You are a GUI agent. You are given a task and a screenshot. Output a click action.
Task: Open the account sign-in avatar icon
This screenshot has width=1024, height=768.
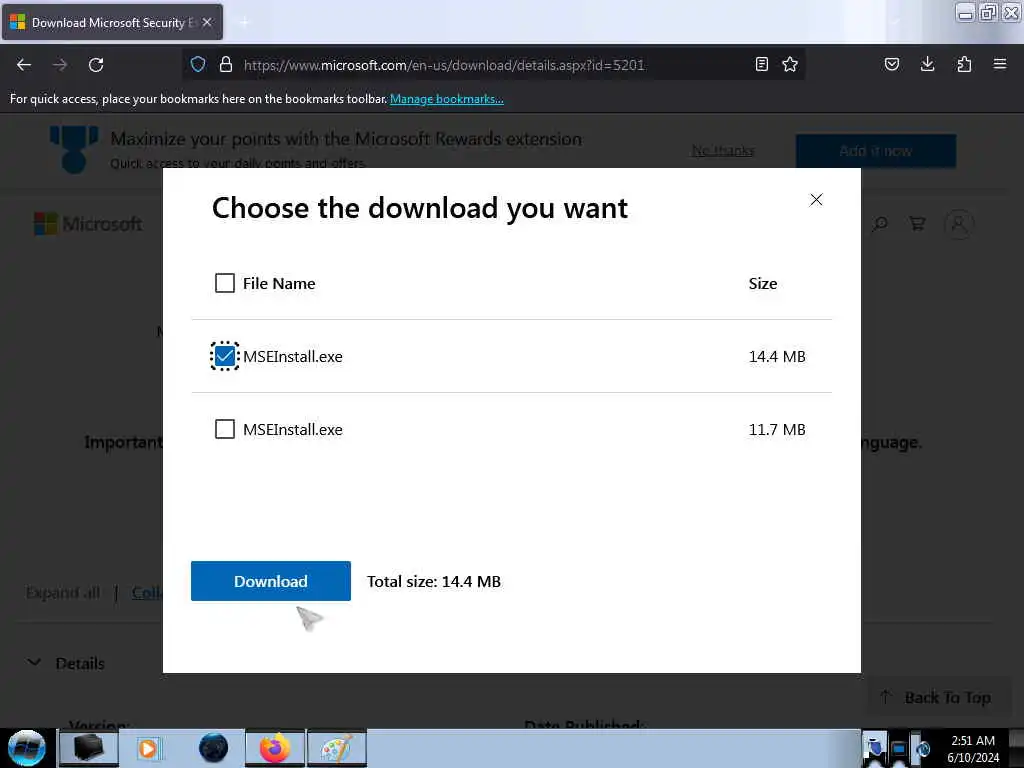tap(959, 224)
